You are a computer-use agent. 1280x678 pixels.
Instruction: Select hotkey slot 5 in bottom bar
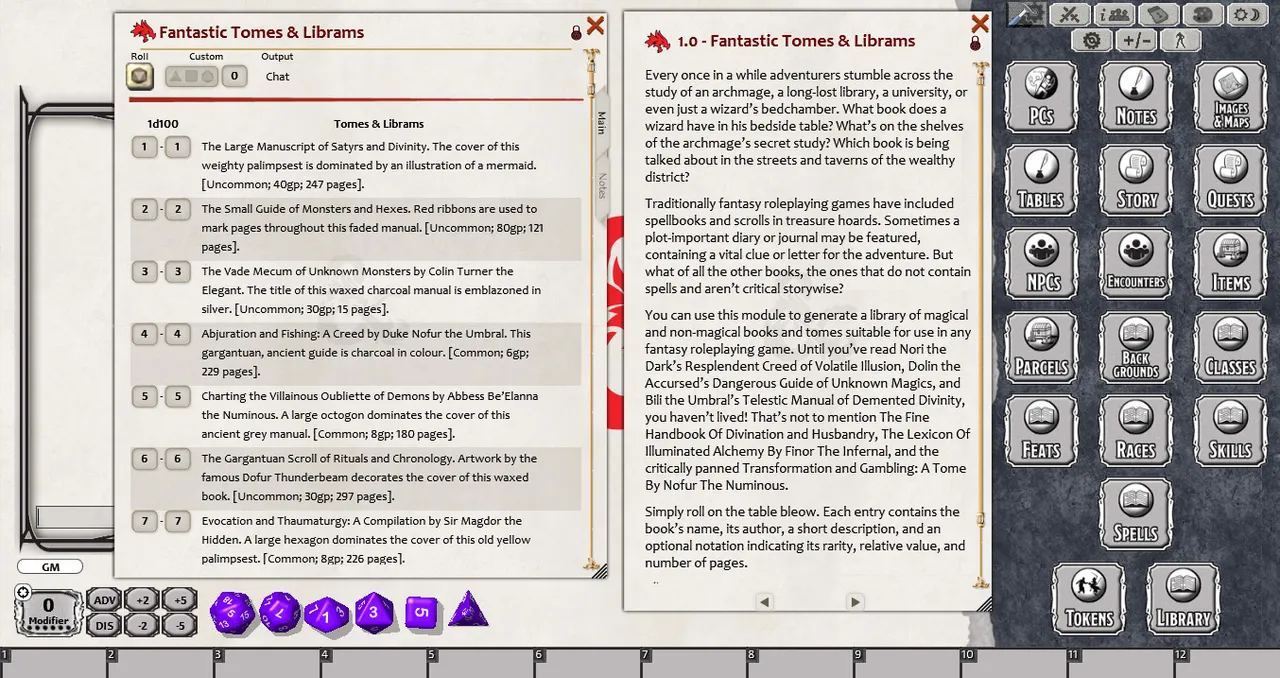(x=480, y=664)
